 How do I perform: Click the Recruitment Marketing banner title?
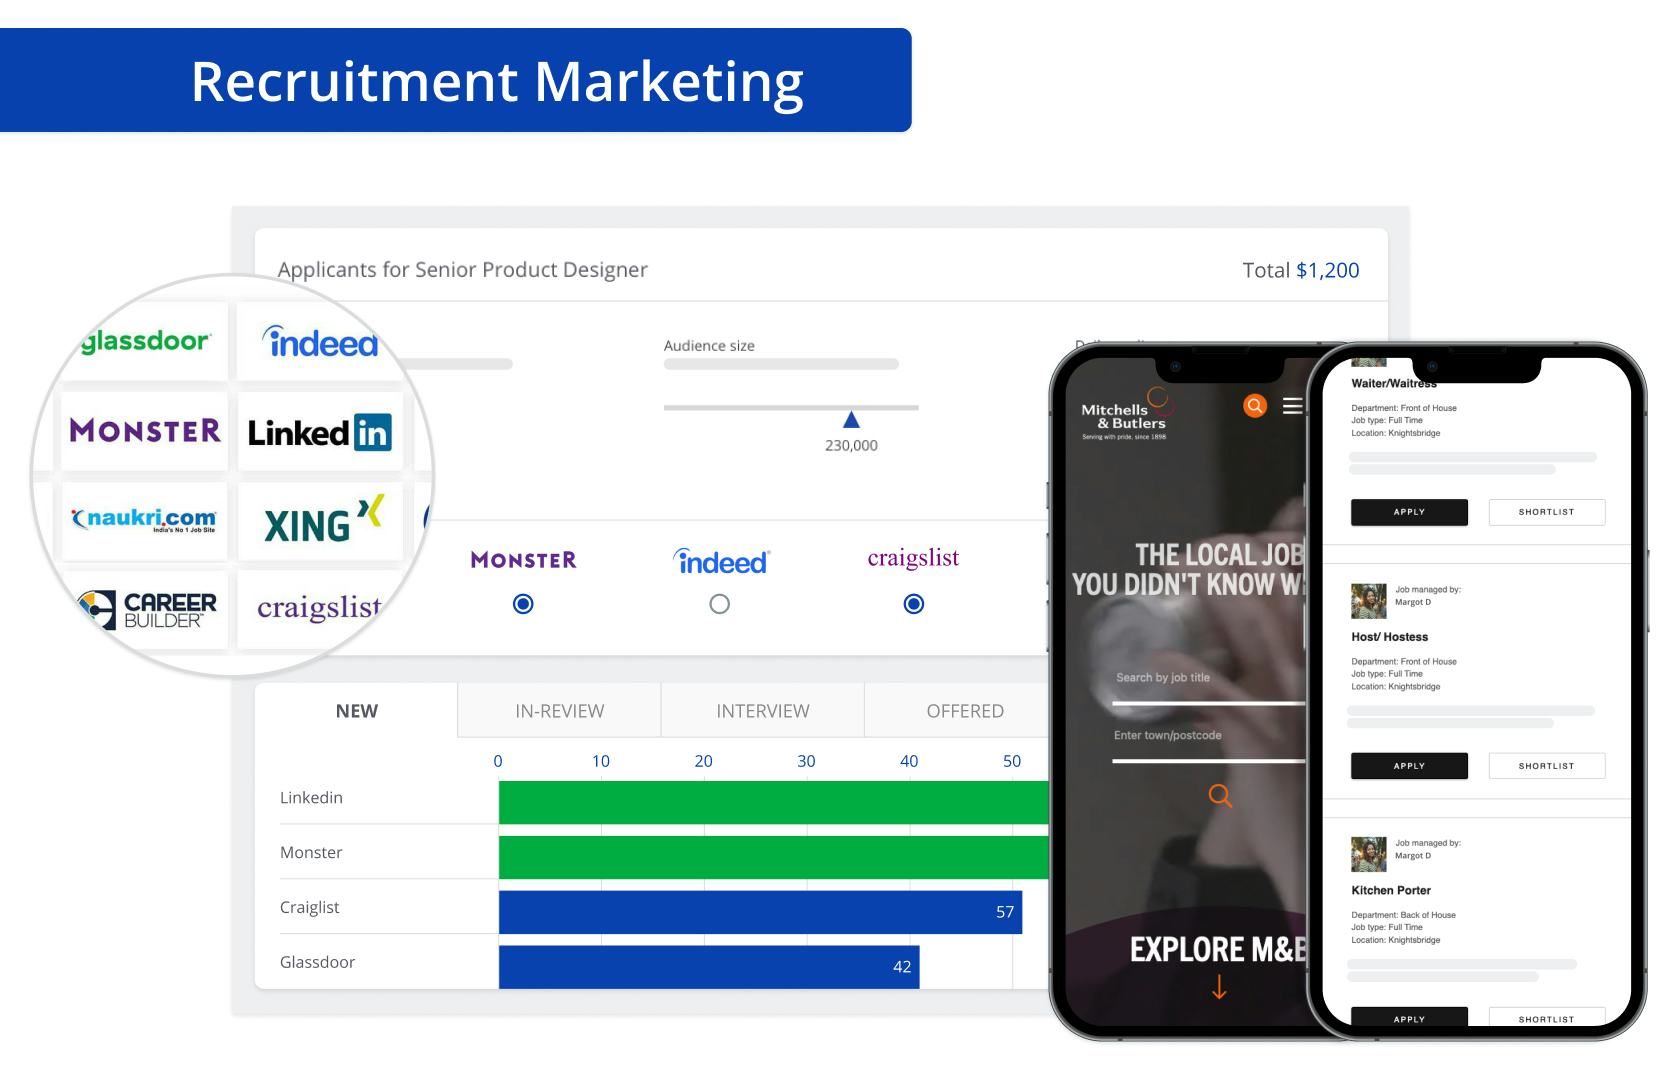click(x=497, y=81)
